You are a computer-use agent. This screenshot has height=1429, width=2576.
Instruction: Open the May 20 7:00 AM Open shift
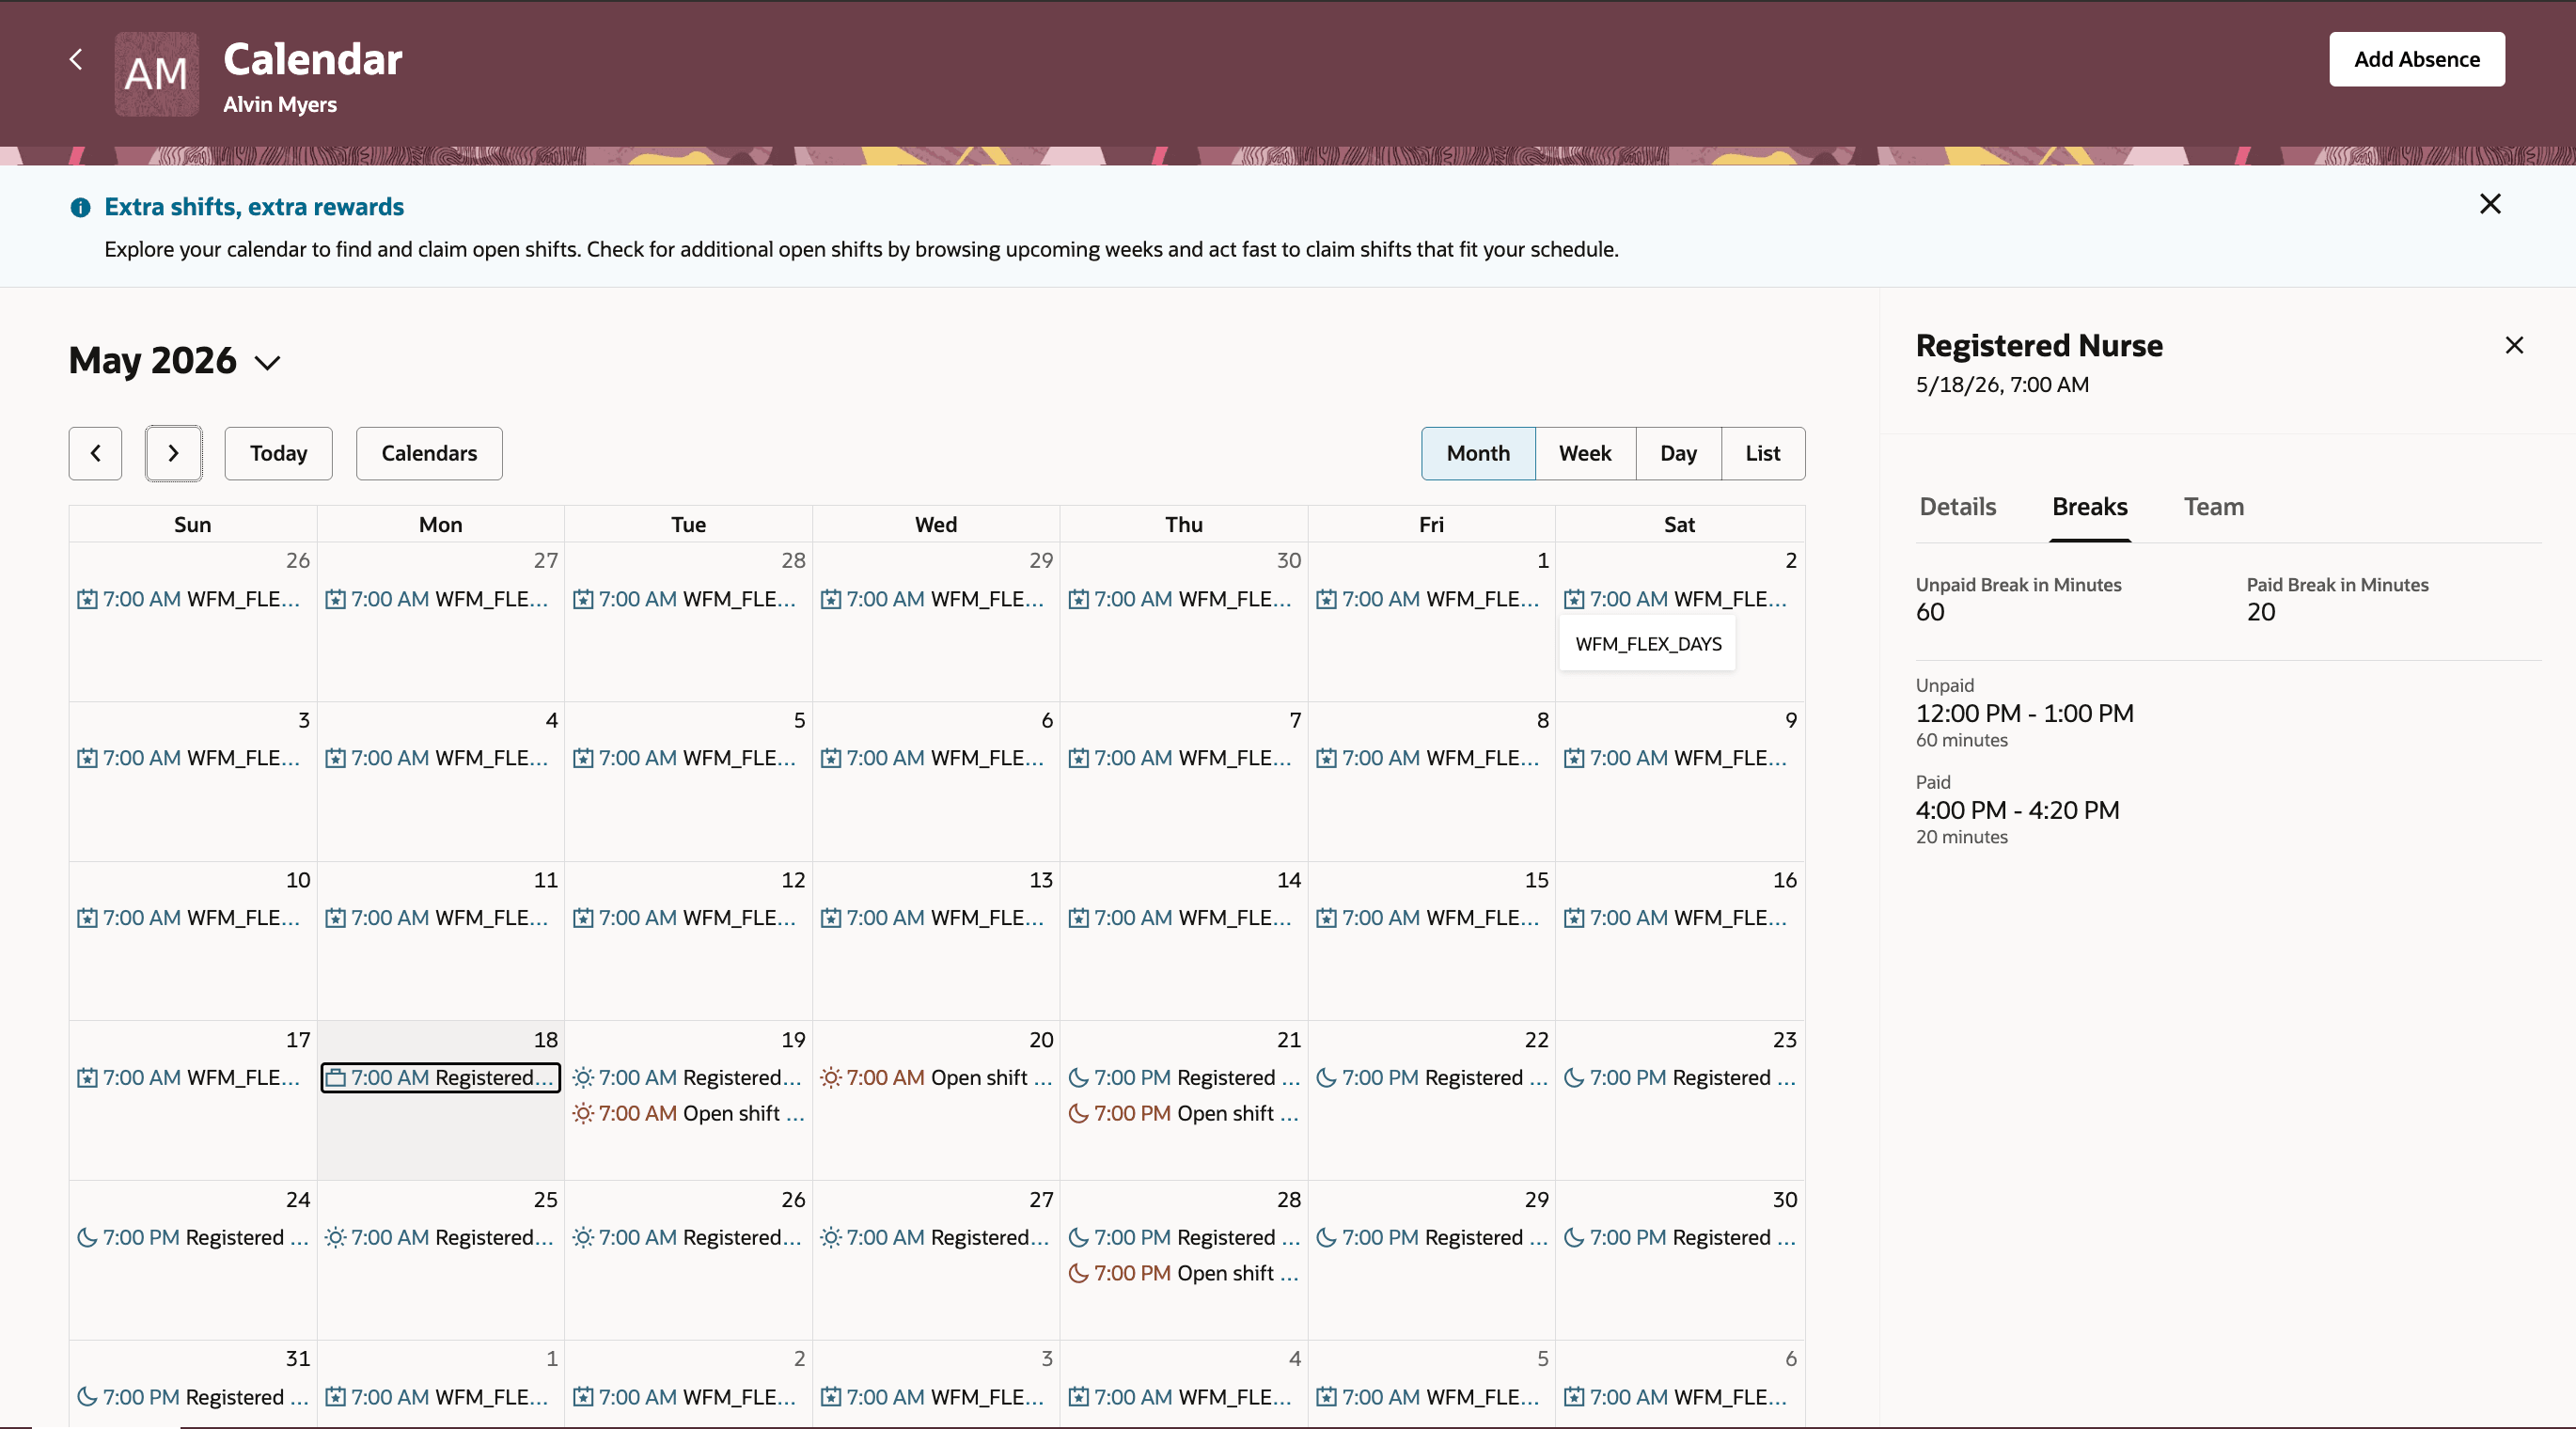coord(936,1078)
